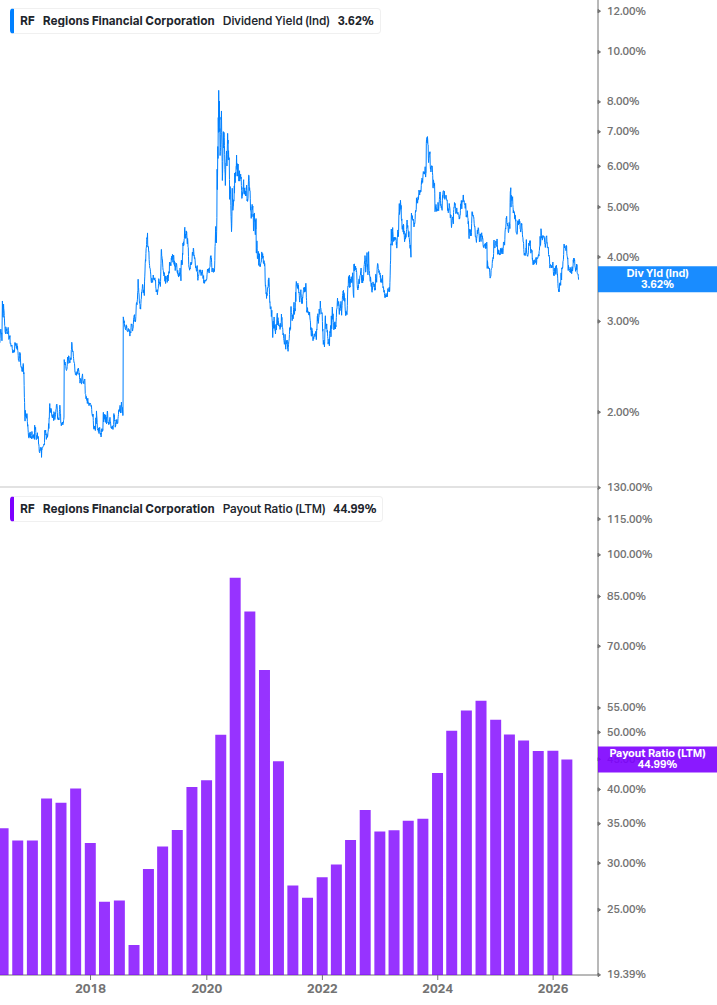Click the 100.00% tick on the payout axis

point(629,554)
